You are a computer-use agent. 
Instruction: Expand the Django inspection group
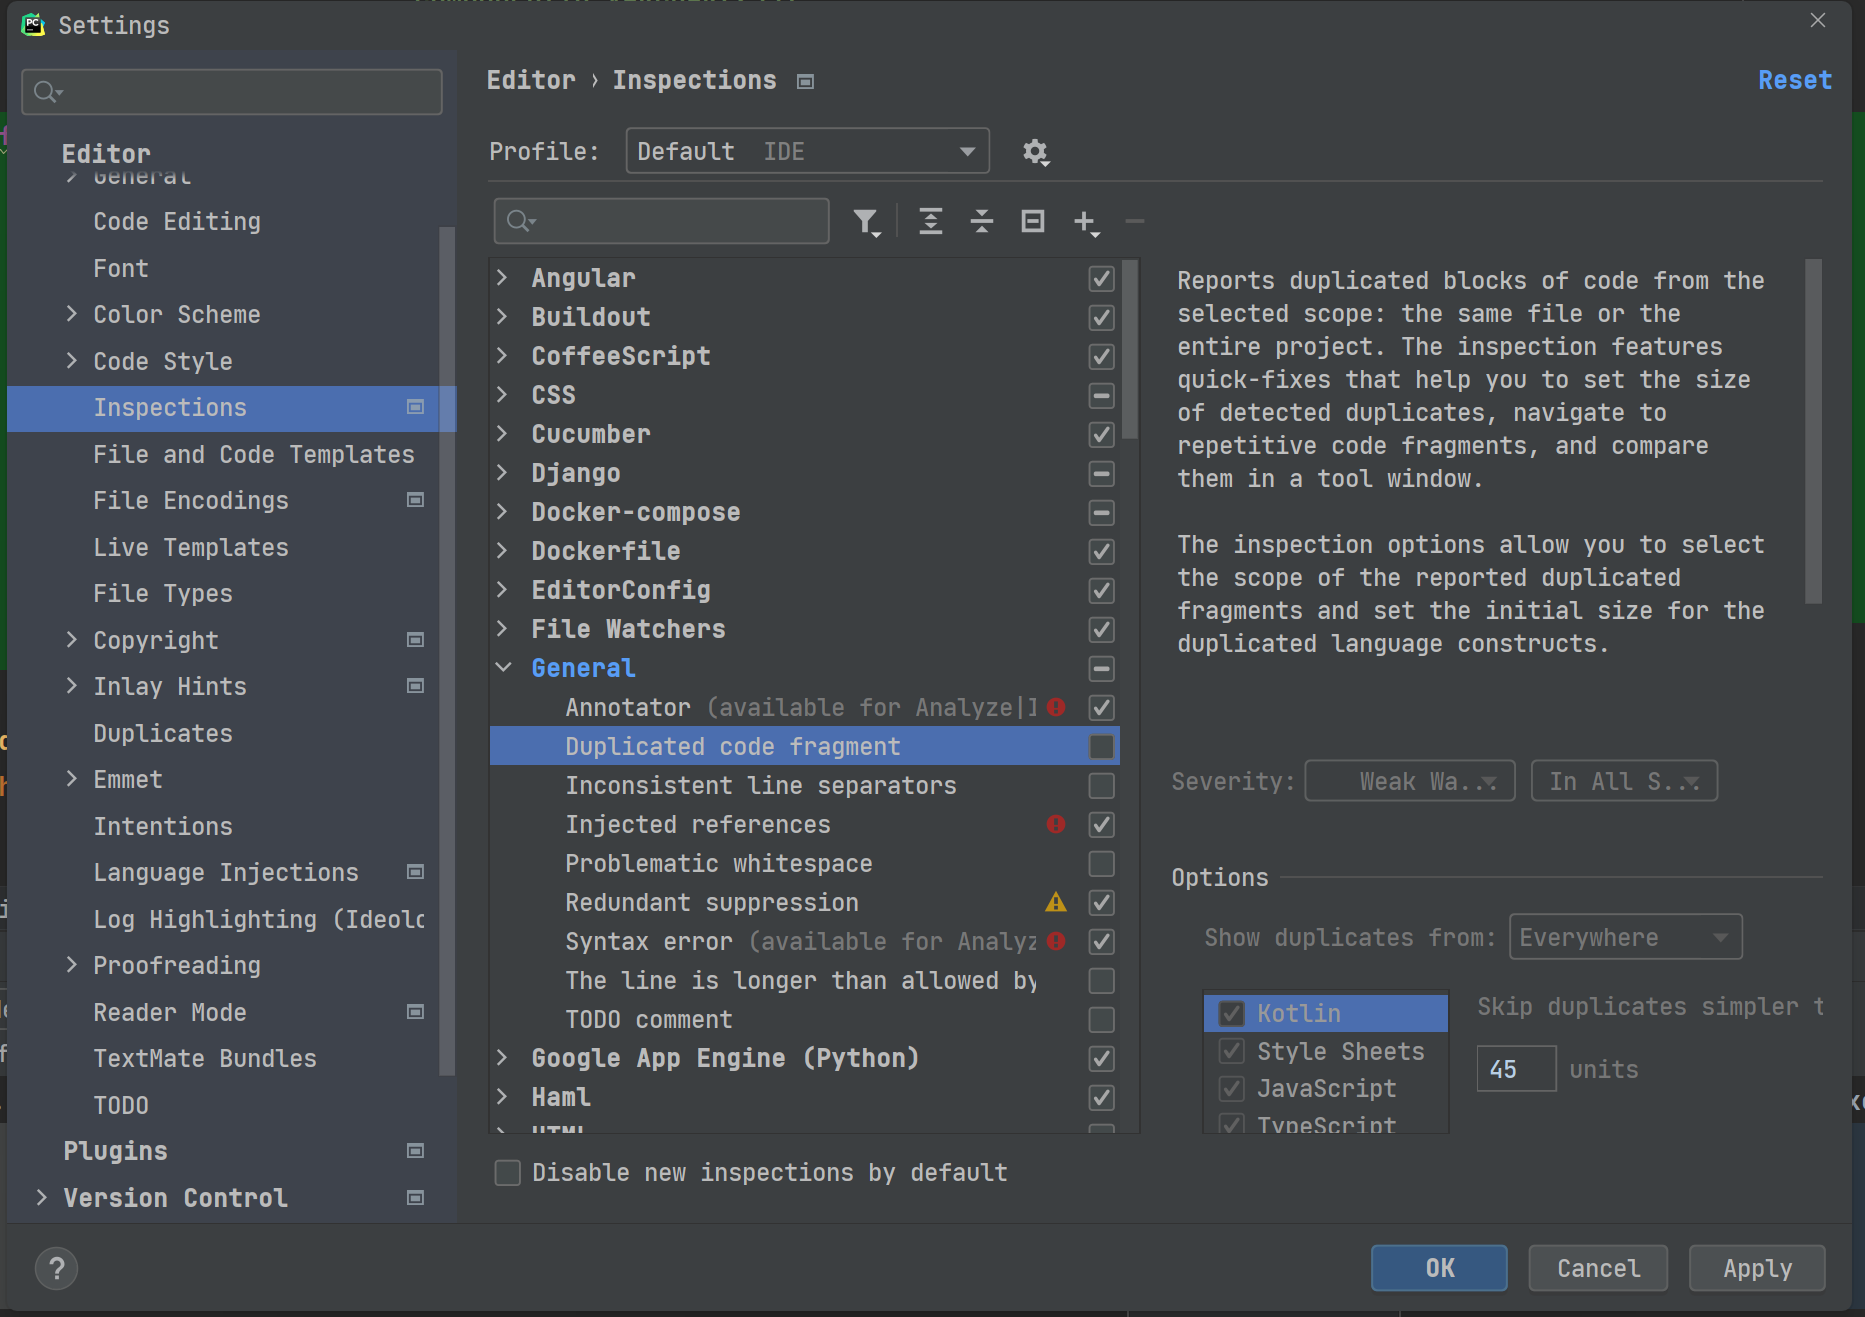click(x=503, y=472)
